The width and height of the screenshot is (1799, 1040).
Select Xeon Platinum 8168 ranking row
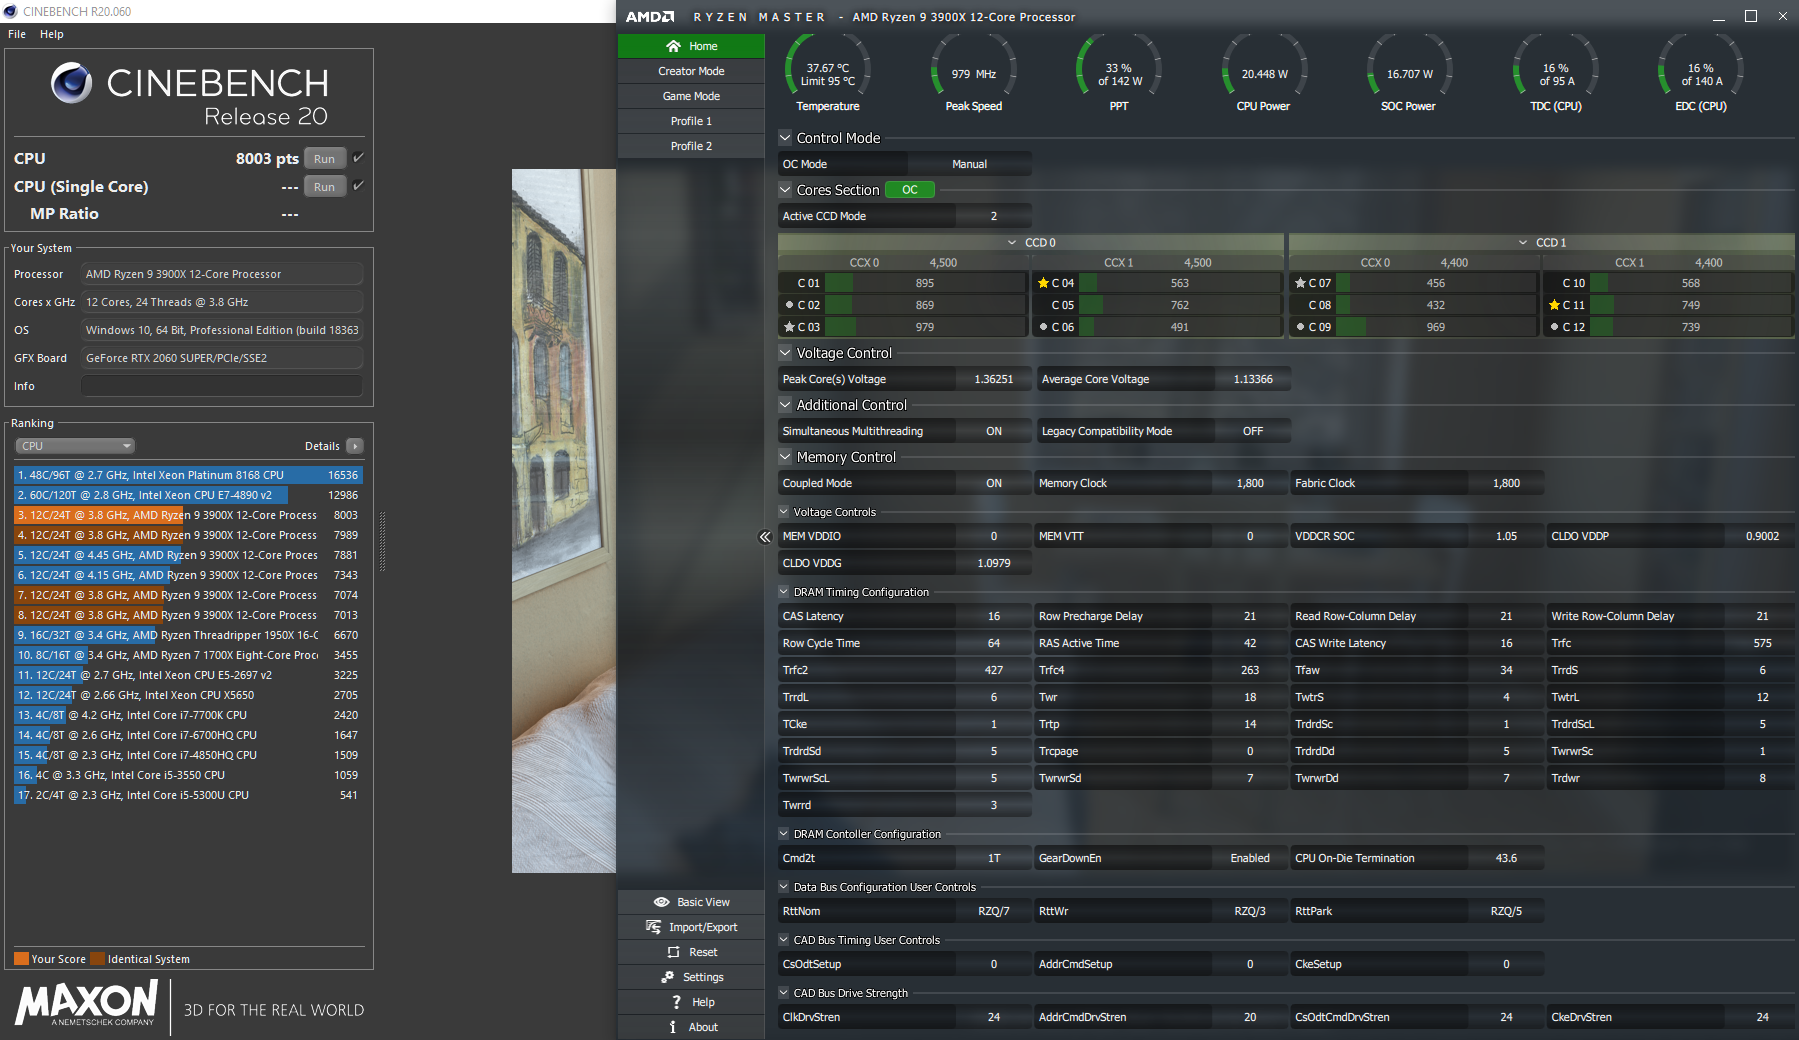pos(188,475)
